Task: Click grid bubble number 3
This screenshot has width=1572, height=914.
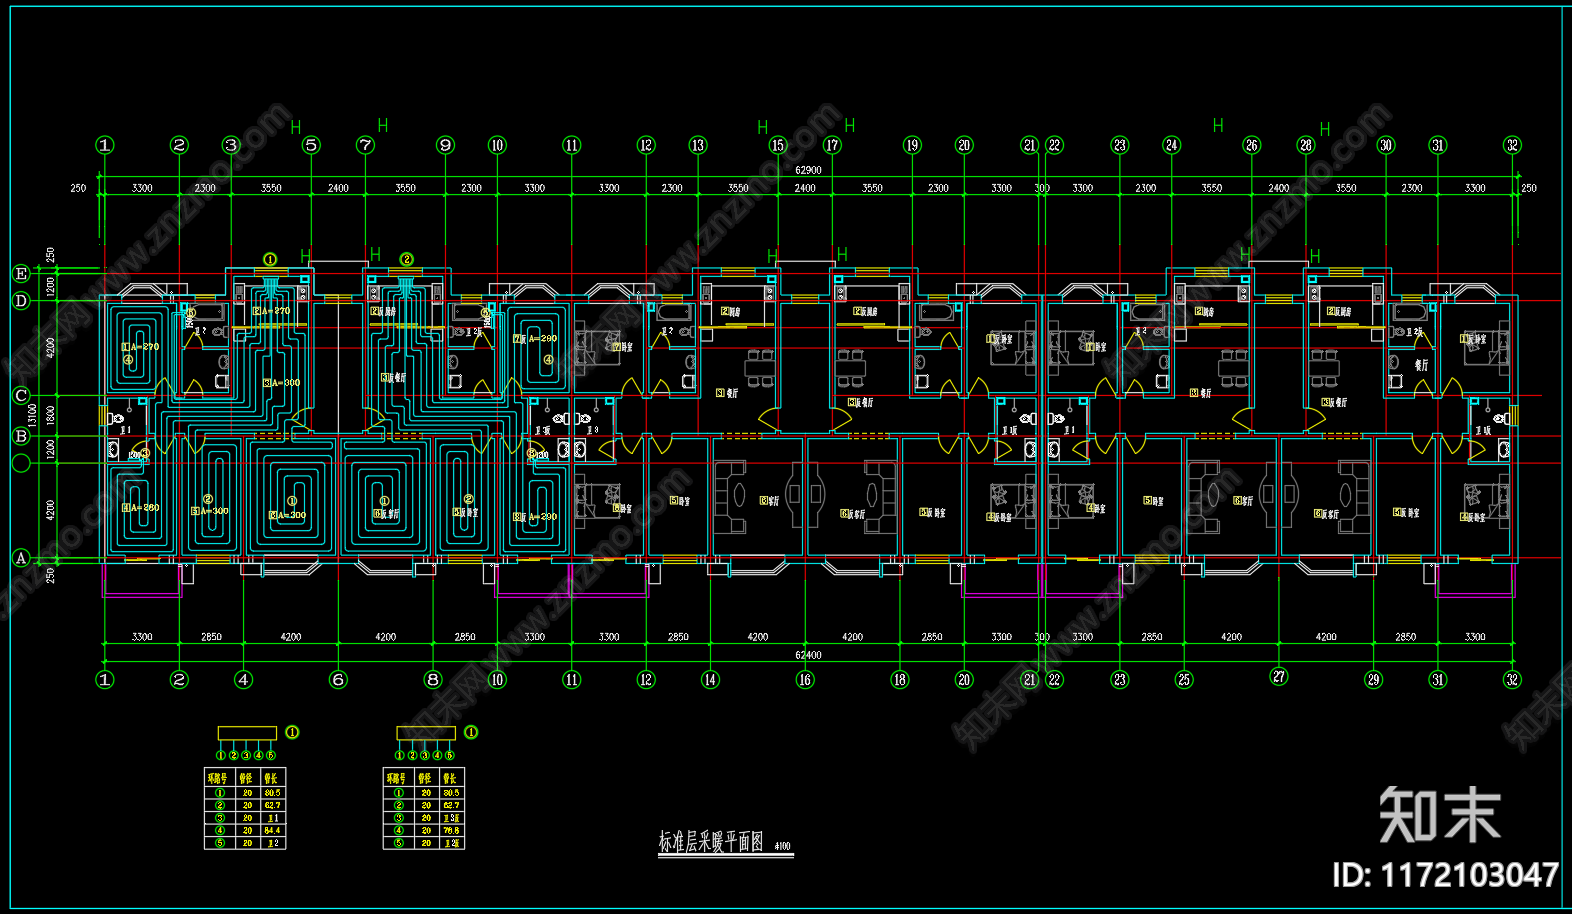Action: (x=231, y=145)
